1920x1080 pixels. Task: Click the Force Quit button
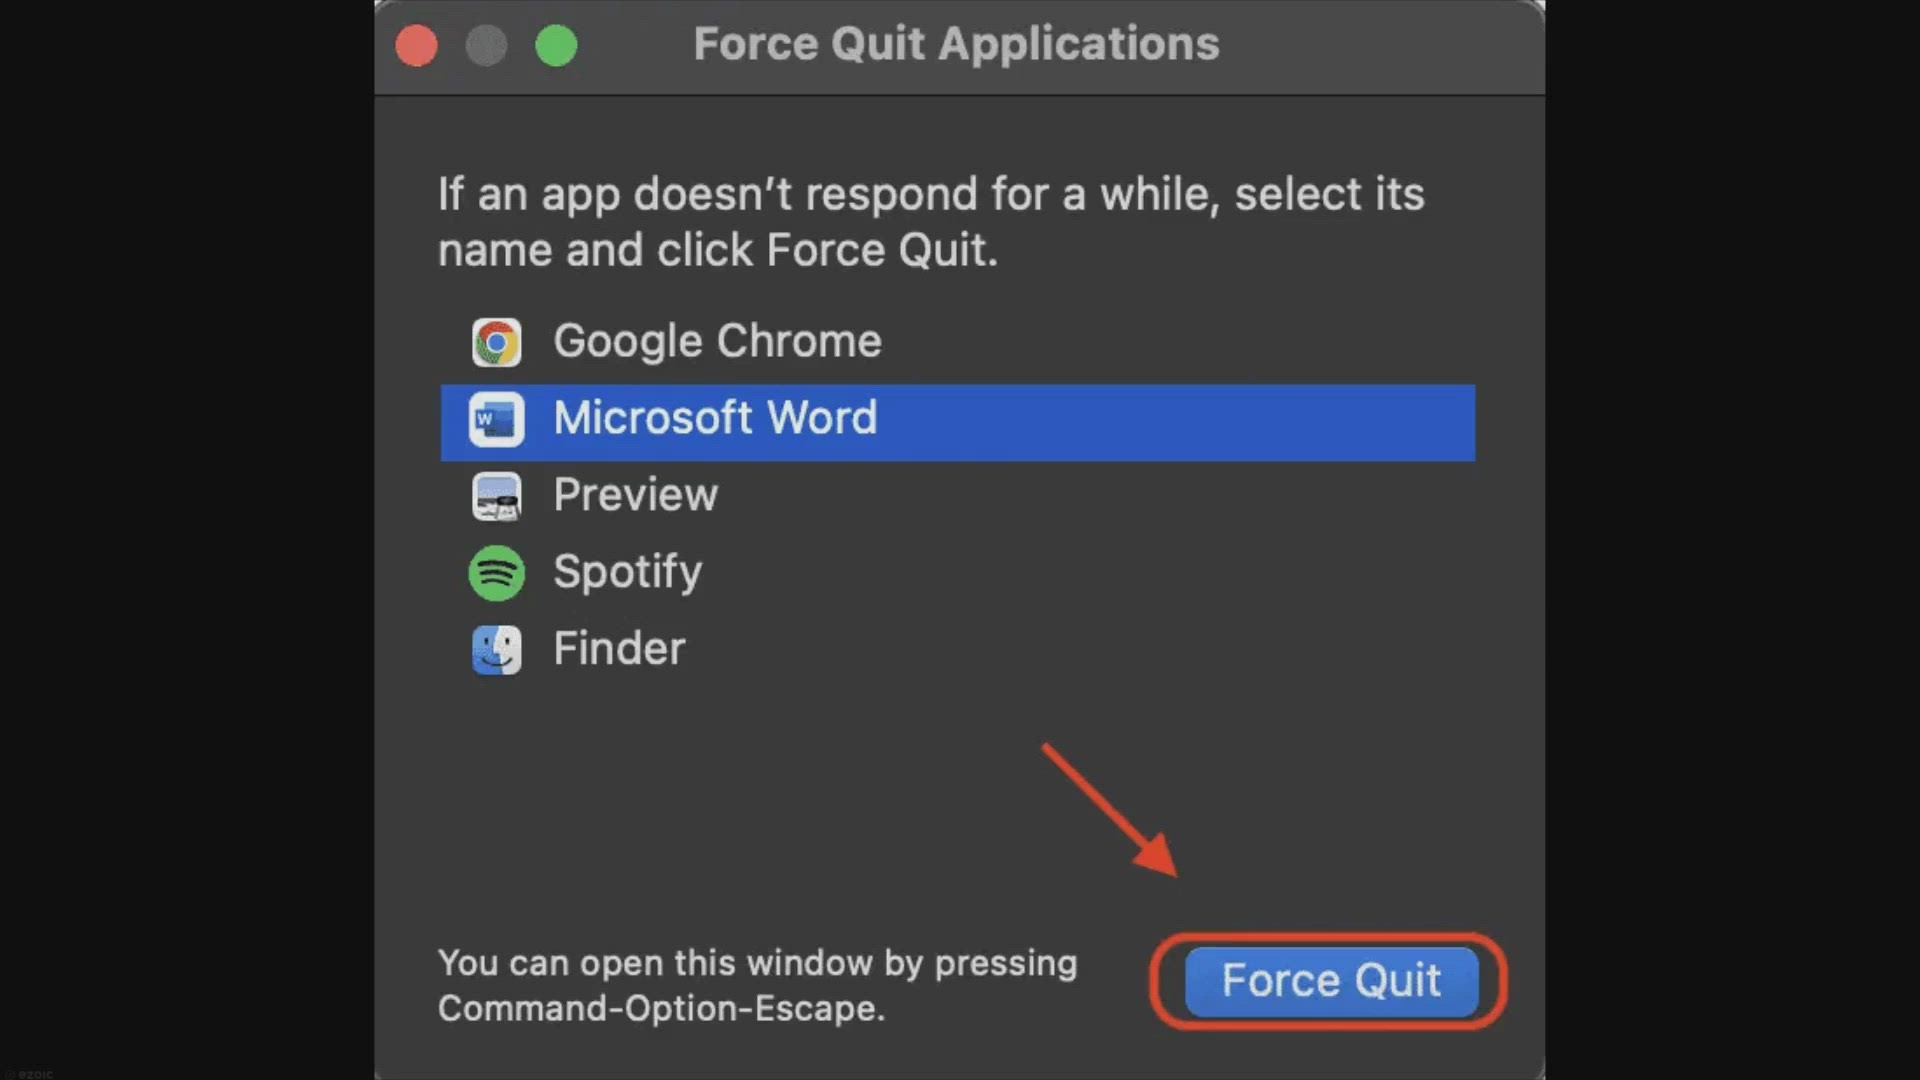[1331, 981]
